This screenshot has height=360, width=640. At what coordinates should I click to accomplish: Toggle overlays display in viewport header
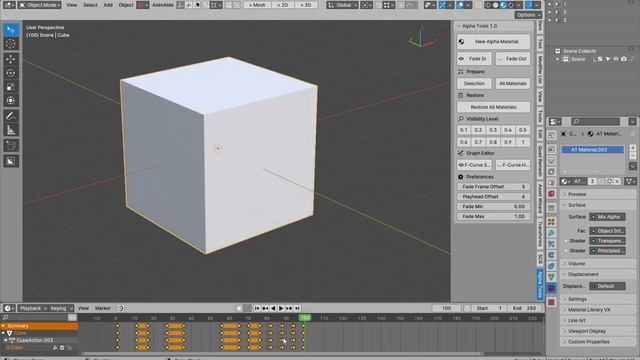(x=460, y=5)
